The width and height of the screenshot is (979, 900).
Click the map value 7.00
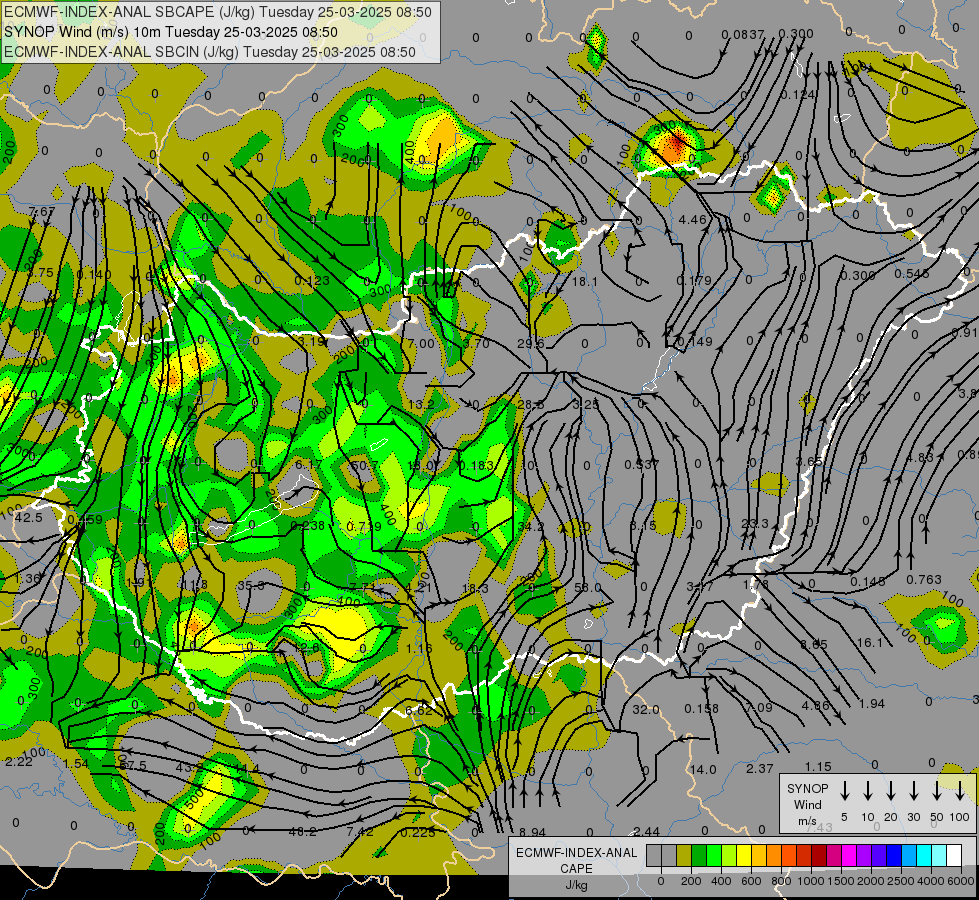tap(421, 344)
